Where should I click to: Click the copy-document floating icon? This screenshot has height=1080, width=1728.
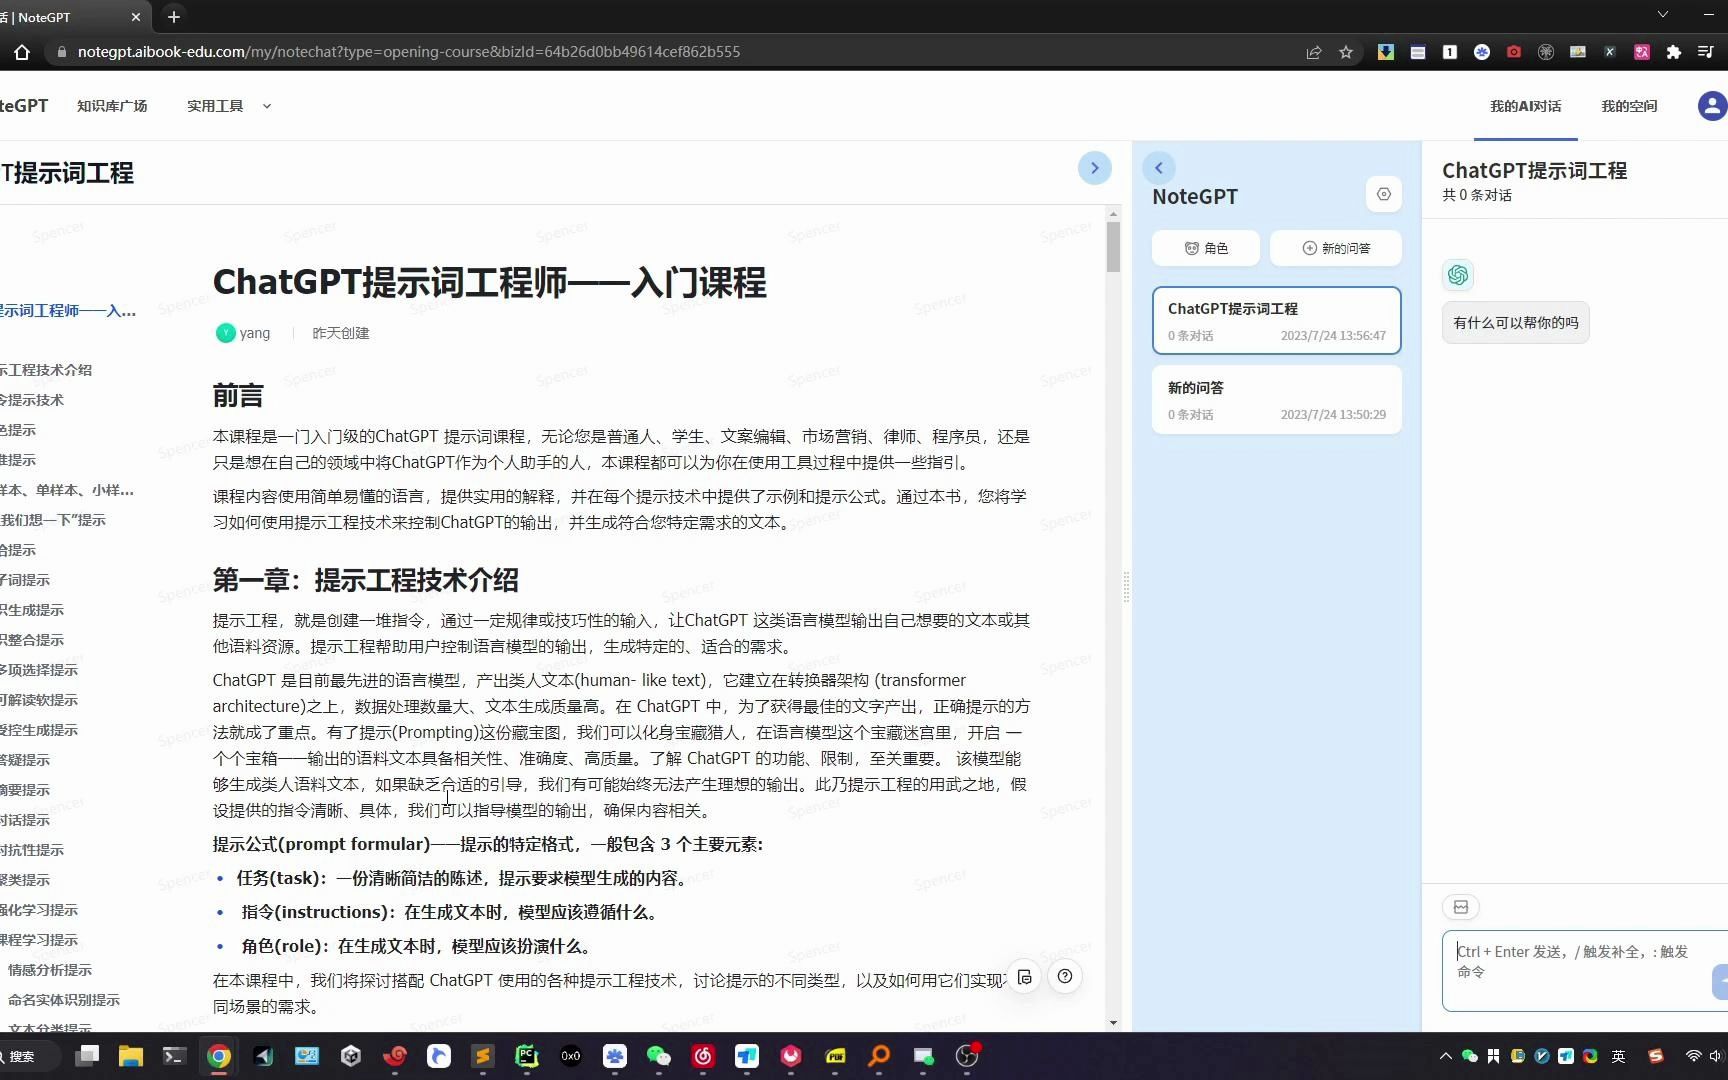(x=1025, y=977)
